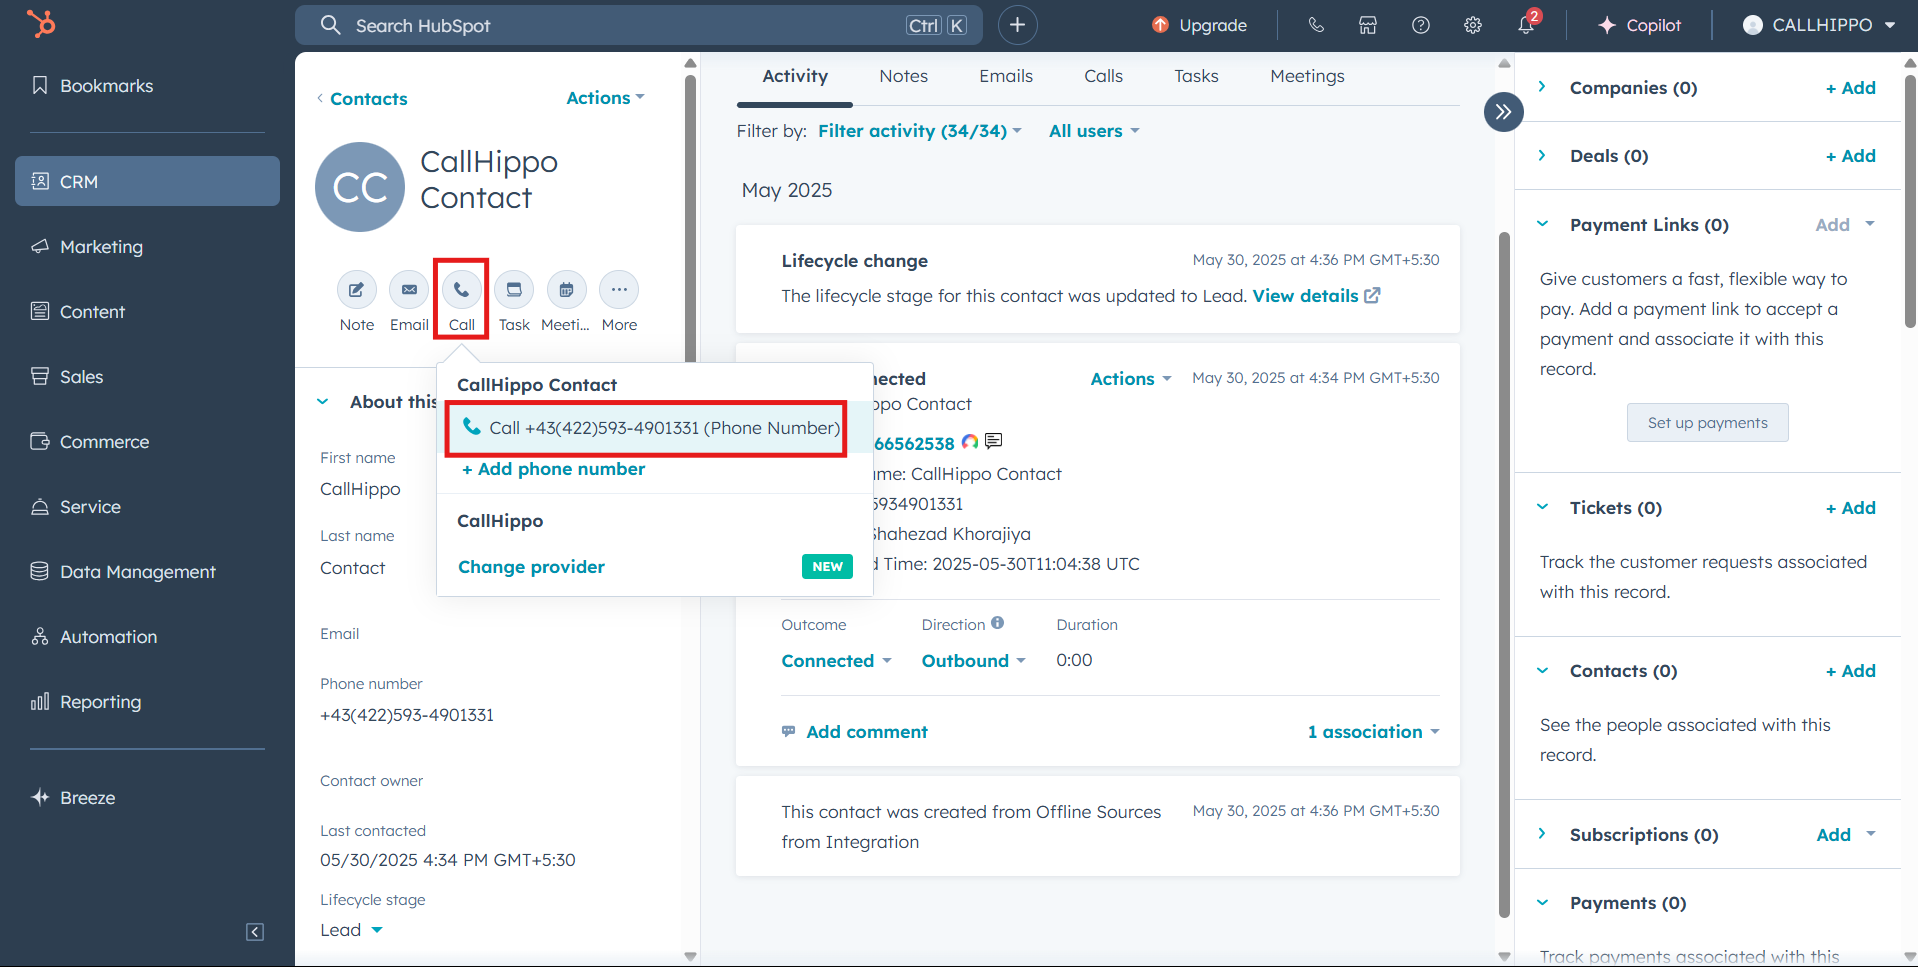Viewport: 1918px width, 967px height.
Task: Switch to the Tasks tab
Action: [x=1196, y=76]
